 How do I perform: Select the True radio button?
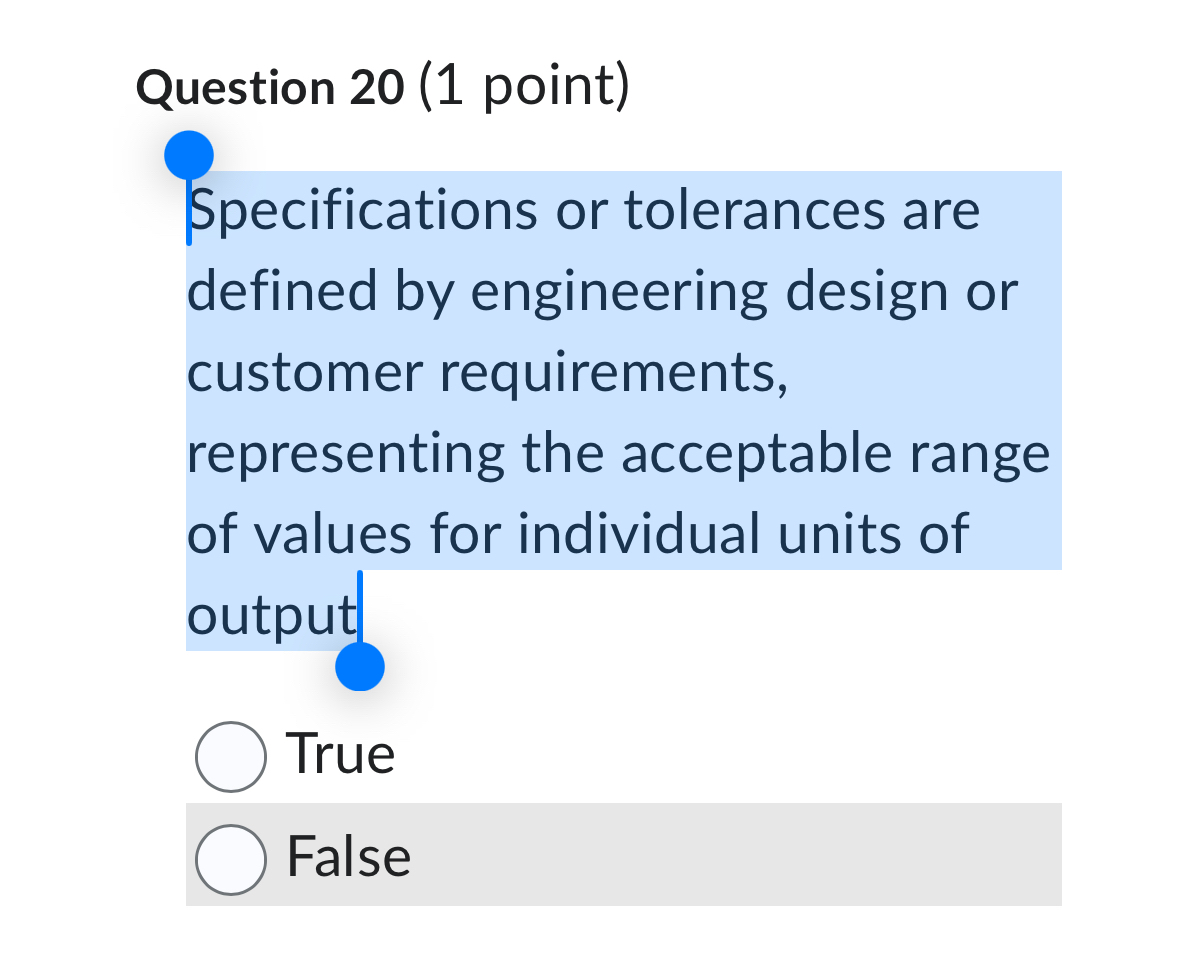pos(230,757)
